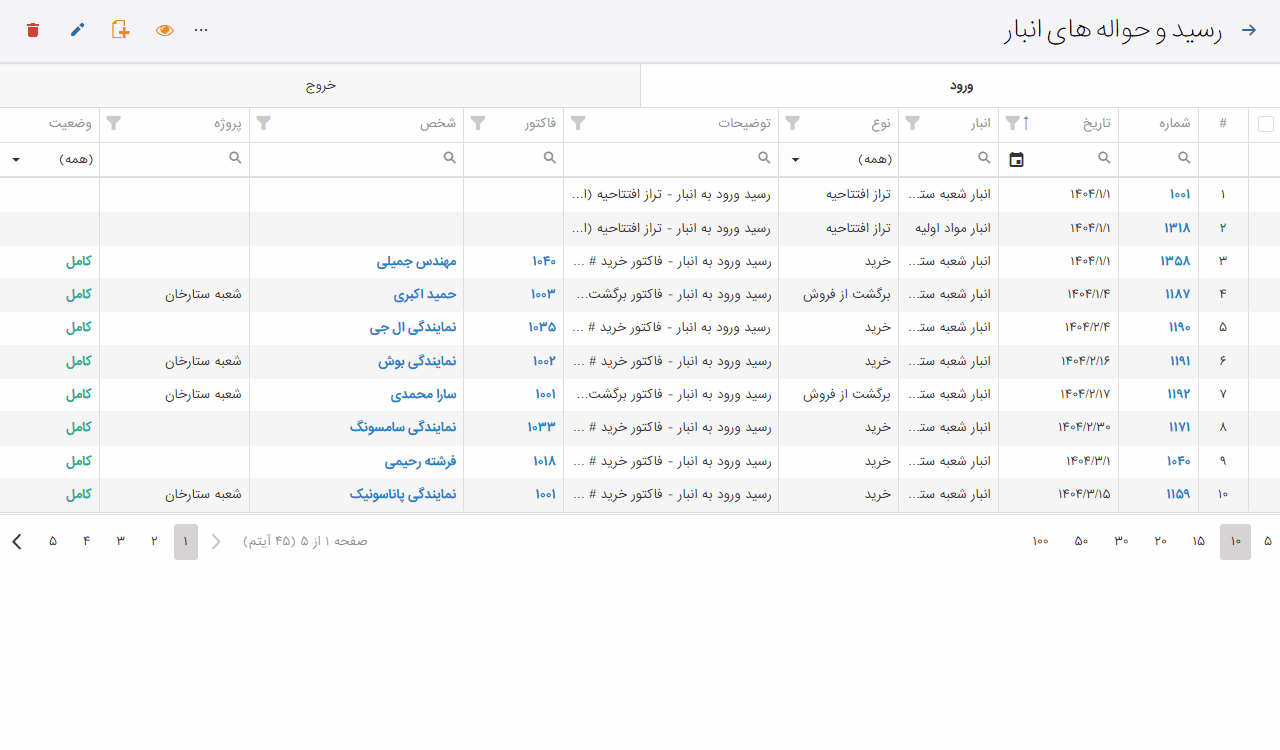The height and width of the screenshot is (750, 1280).
Task: Expand the وضعیت filter dropdown
Action: (x=16, y=159)
